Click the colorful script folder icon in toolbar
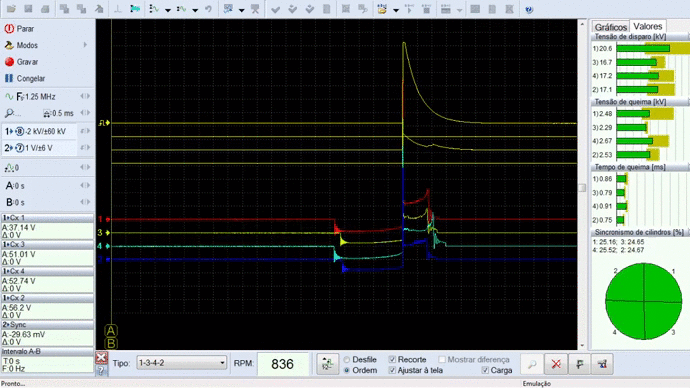This screenshot has width=690, height=388. coord(382,9)
